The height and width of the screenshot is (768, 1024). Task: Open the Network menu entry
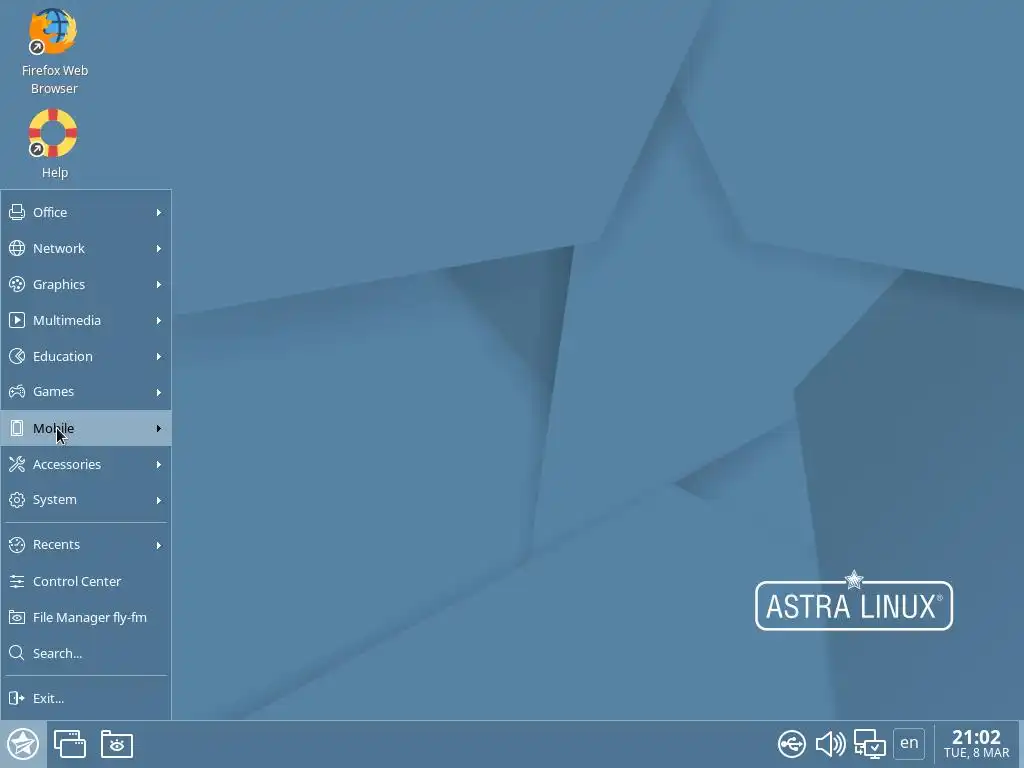pyautogui.click(x=86, y=248)
